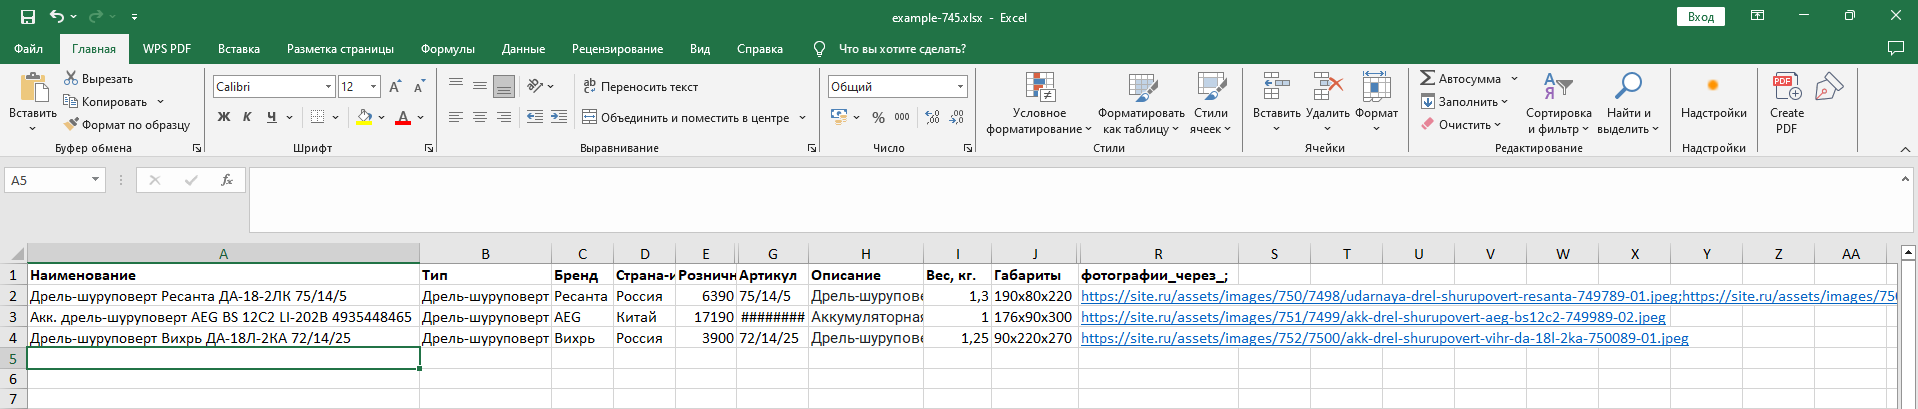Open Сортировка и фильтр menu
Viewport: 1918px width, 409px height.
pyautogui.click(x=1558, y=103)
